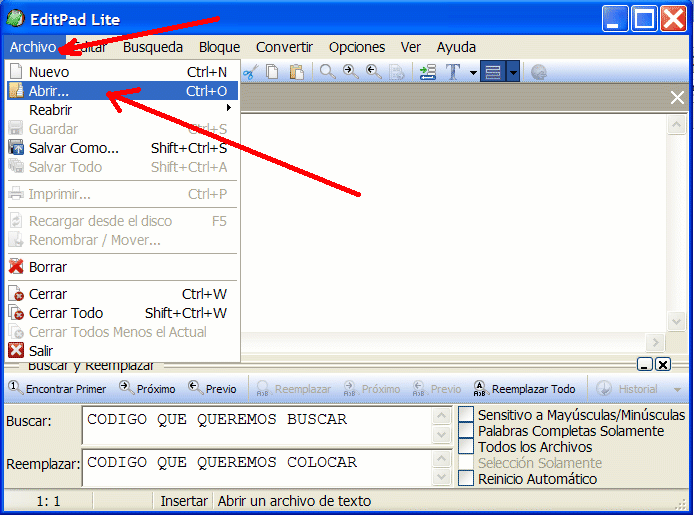694x515 pixels.
Task: Choose Cerrar Todo in the menu
Action: coord(122,313)
